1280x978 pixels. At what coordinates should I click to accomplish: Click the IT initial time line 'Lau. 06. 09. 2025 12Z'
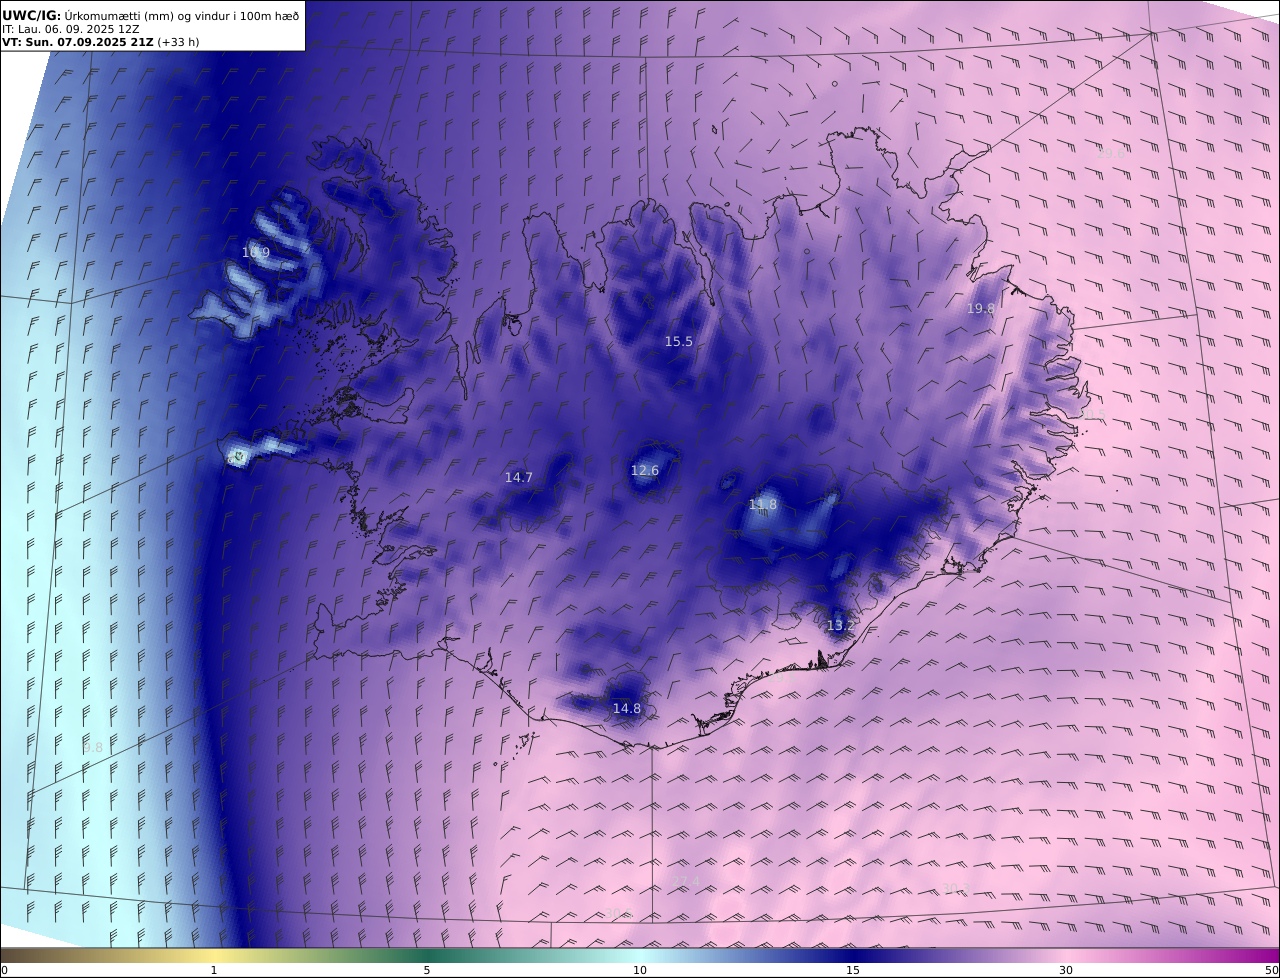pyautogui.click(x=71, y=29)
